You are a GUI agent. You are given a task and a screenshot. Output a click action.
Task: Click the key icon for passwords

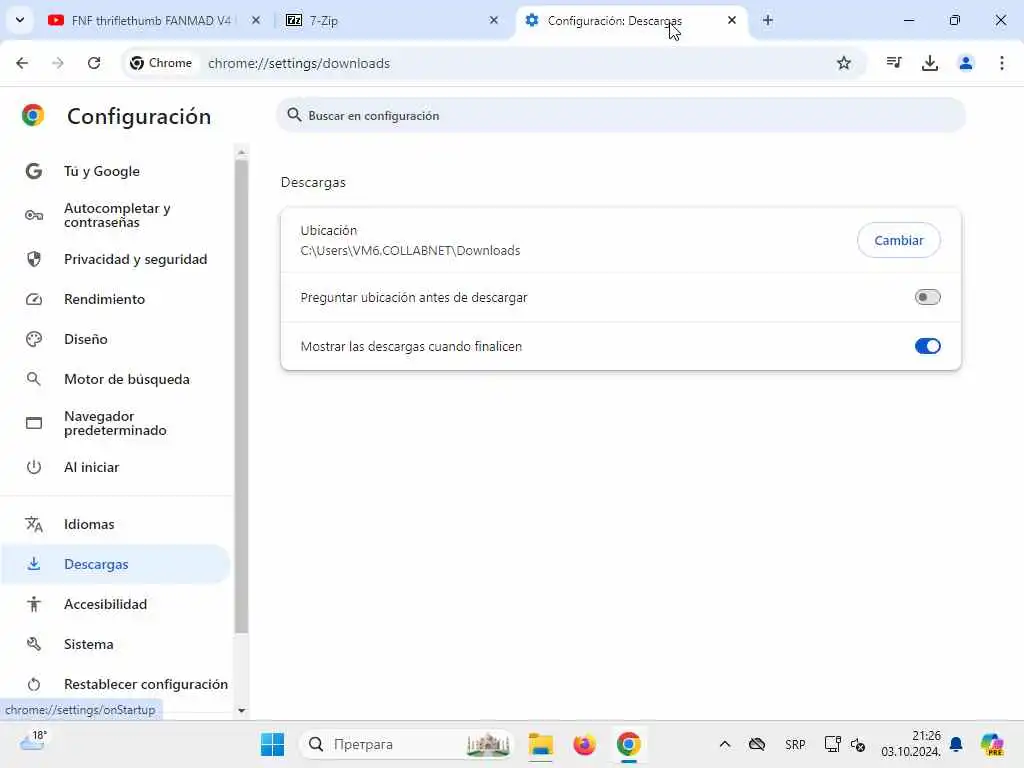34,215
